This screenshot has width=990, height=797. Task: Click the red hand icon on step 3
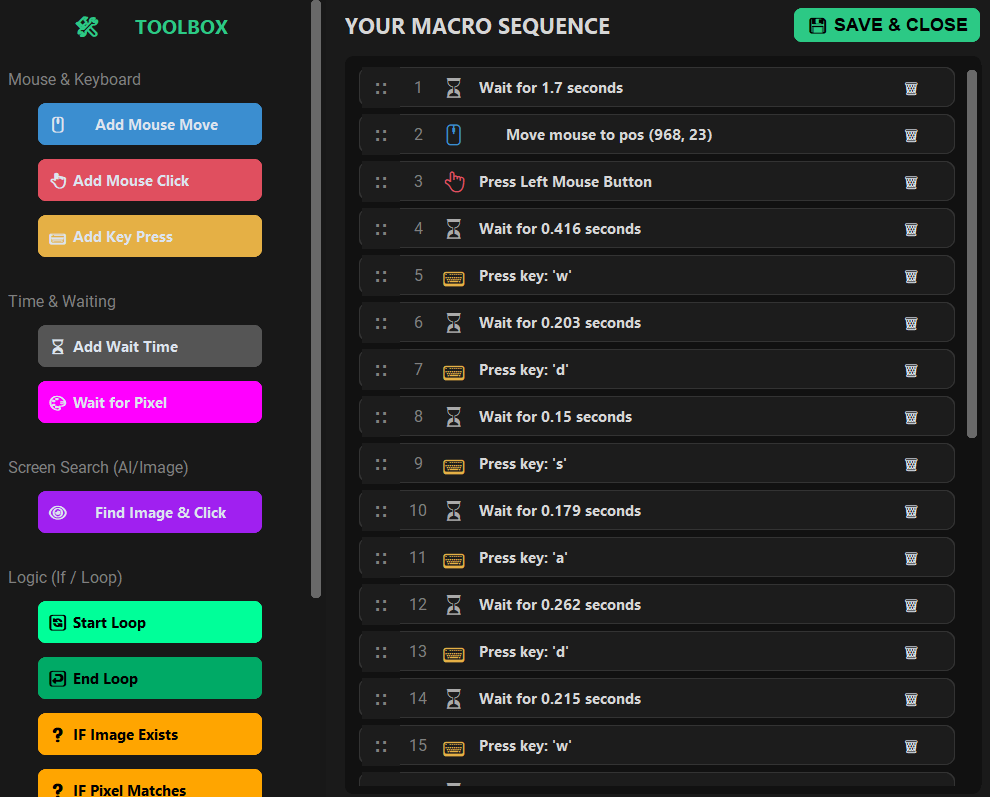(455, 182)
